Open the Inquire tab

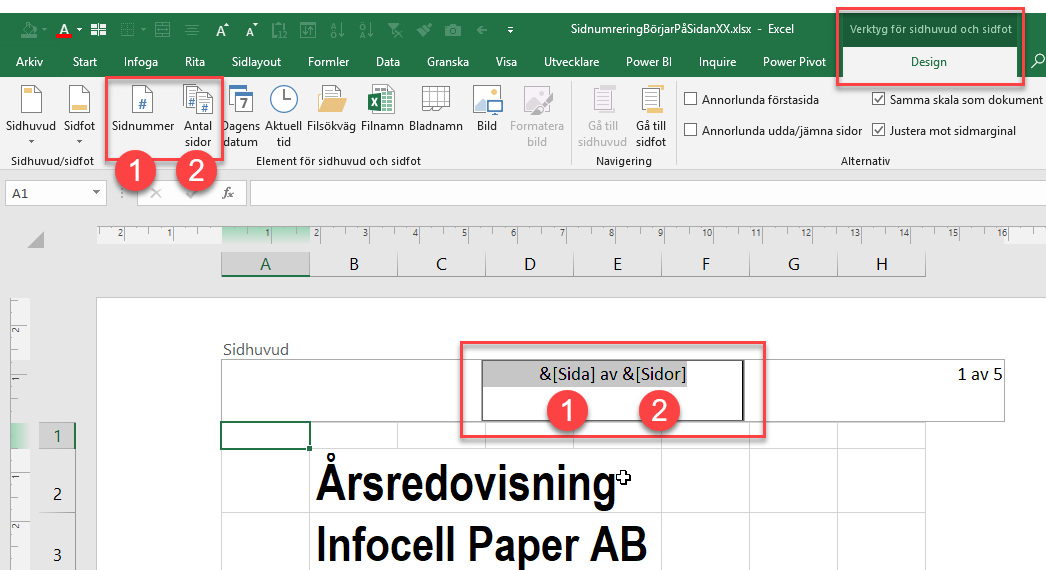coord(717,61)
